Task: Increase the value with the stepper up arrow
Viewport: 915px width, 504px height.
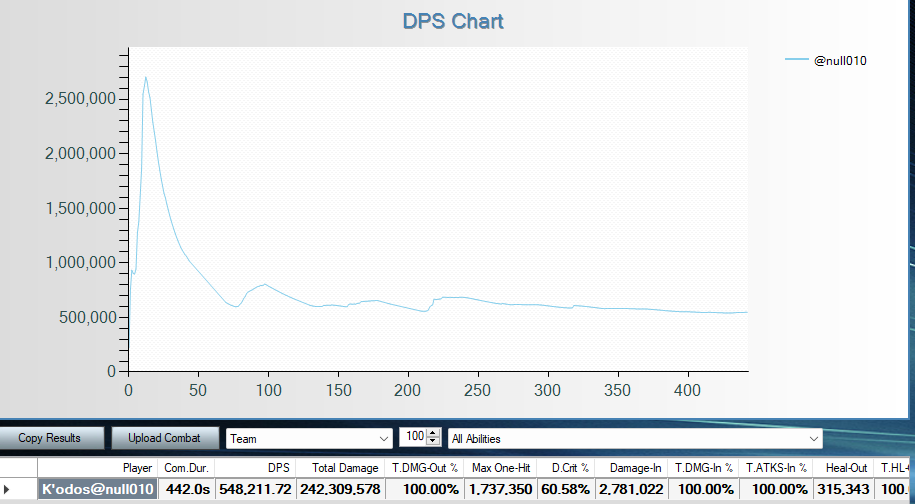Action: 432,433
